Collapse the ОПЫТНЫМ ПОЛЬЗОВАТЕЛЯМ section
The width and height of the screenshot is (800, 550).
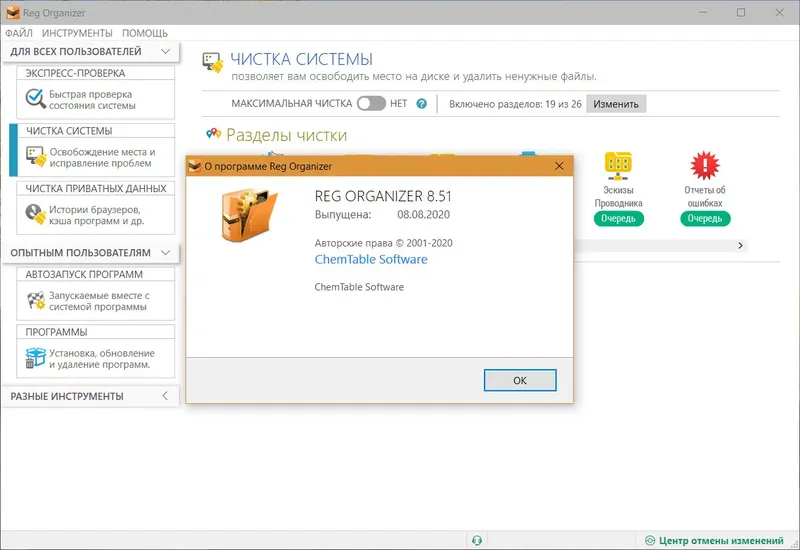[165, 253]
